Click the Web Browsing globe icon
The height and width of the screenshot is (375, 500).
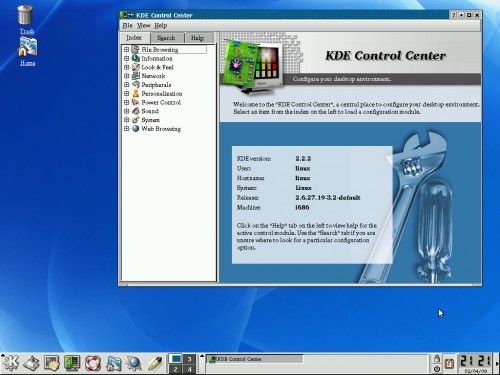135,128
